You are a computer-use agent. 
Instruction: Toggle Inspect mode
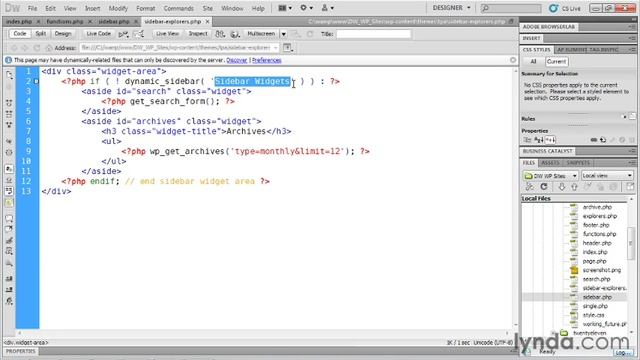198,34
